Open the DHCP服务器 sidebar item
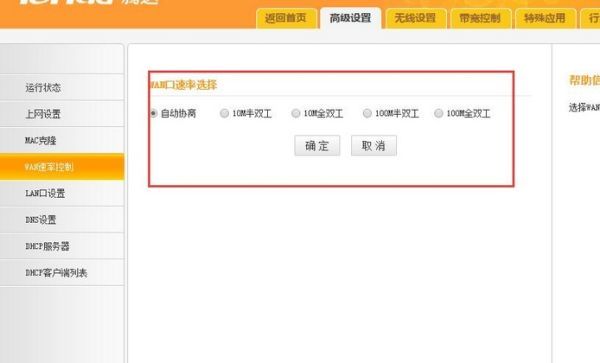Image resolution: width=600 pixels, height=363 pixels. (x=62, y=246)
